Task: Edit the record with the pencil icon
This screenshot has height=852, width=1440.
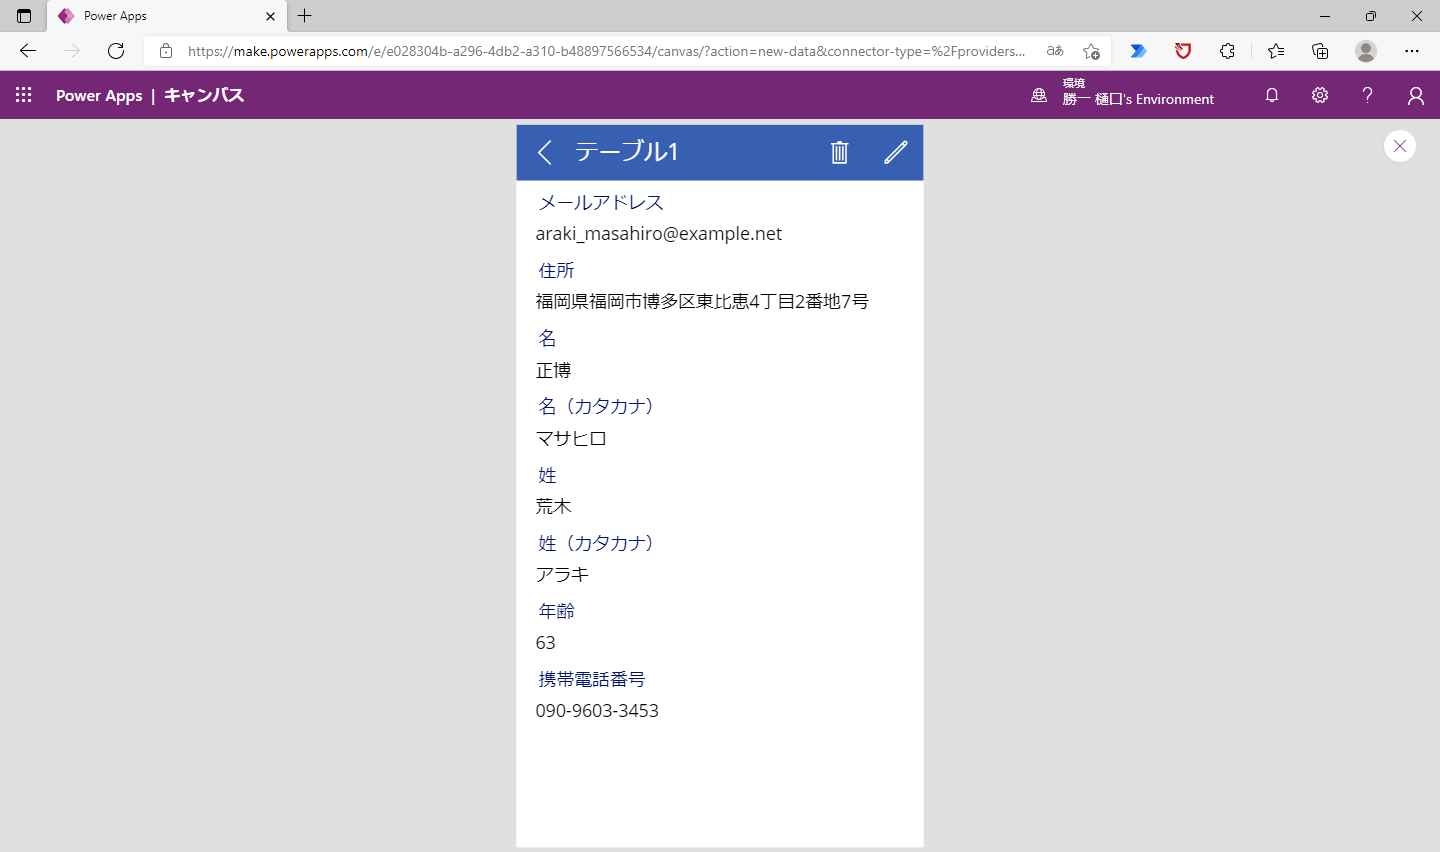Action: (x=896, y=152)
